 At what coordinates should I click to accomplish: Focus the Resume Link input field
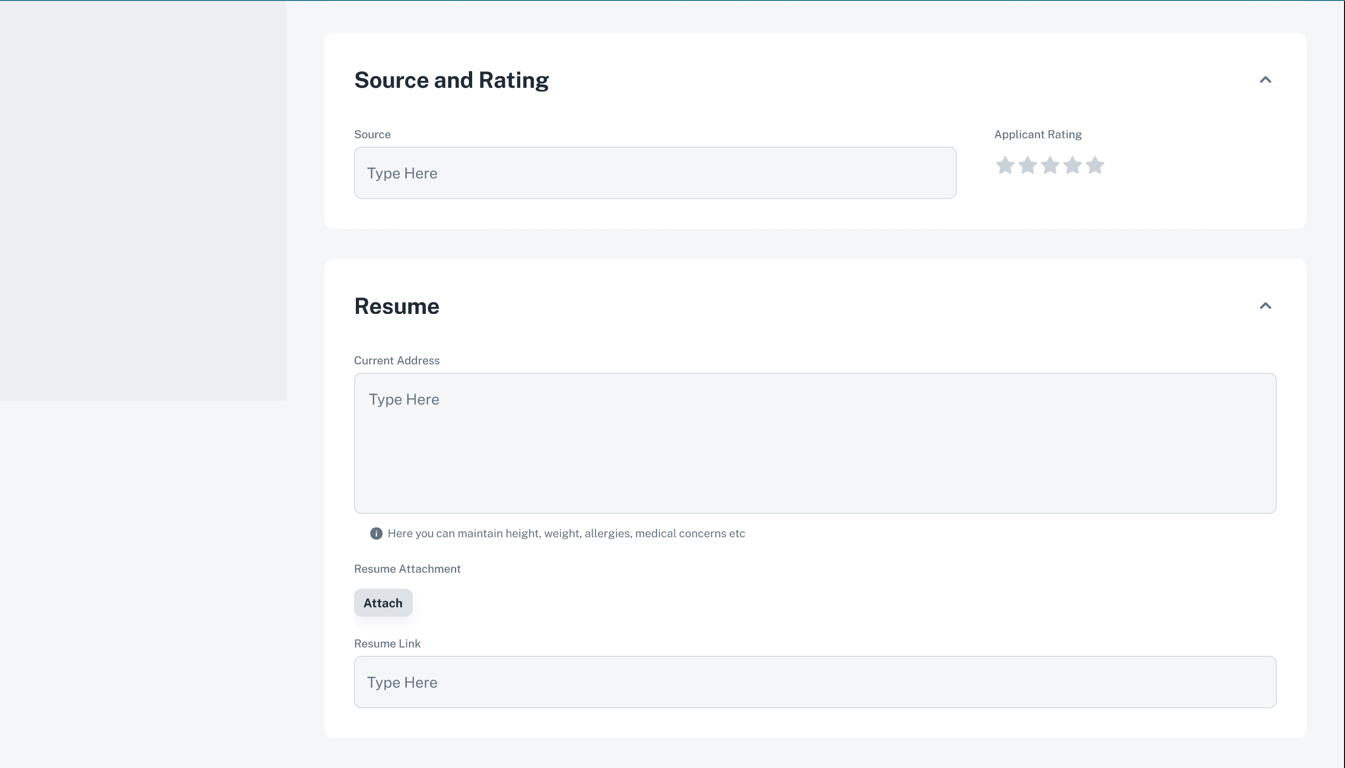[815, 682]
